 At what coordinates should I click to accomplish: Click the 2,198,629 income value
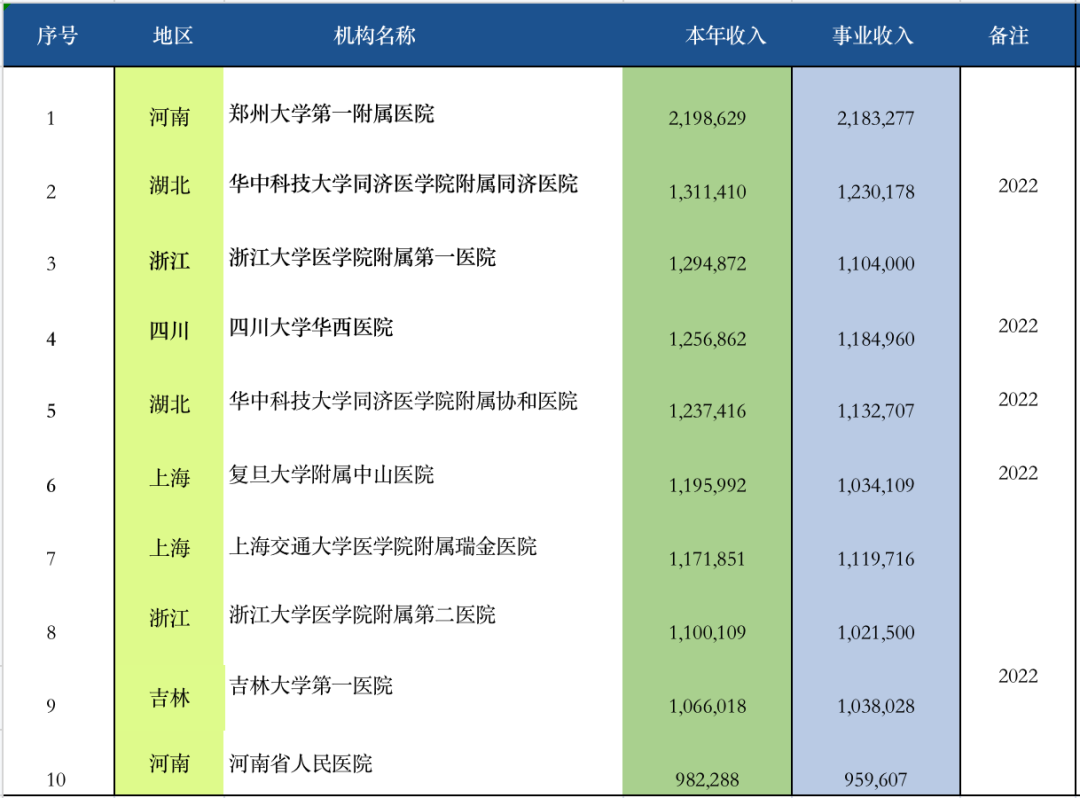tap(707, 119)
